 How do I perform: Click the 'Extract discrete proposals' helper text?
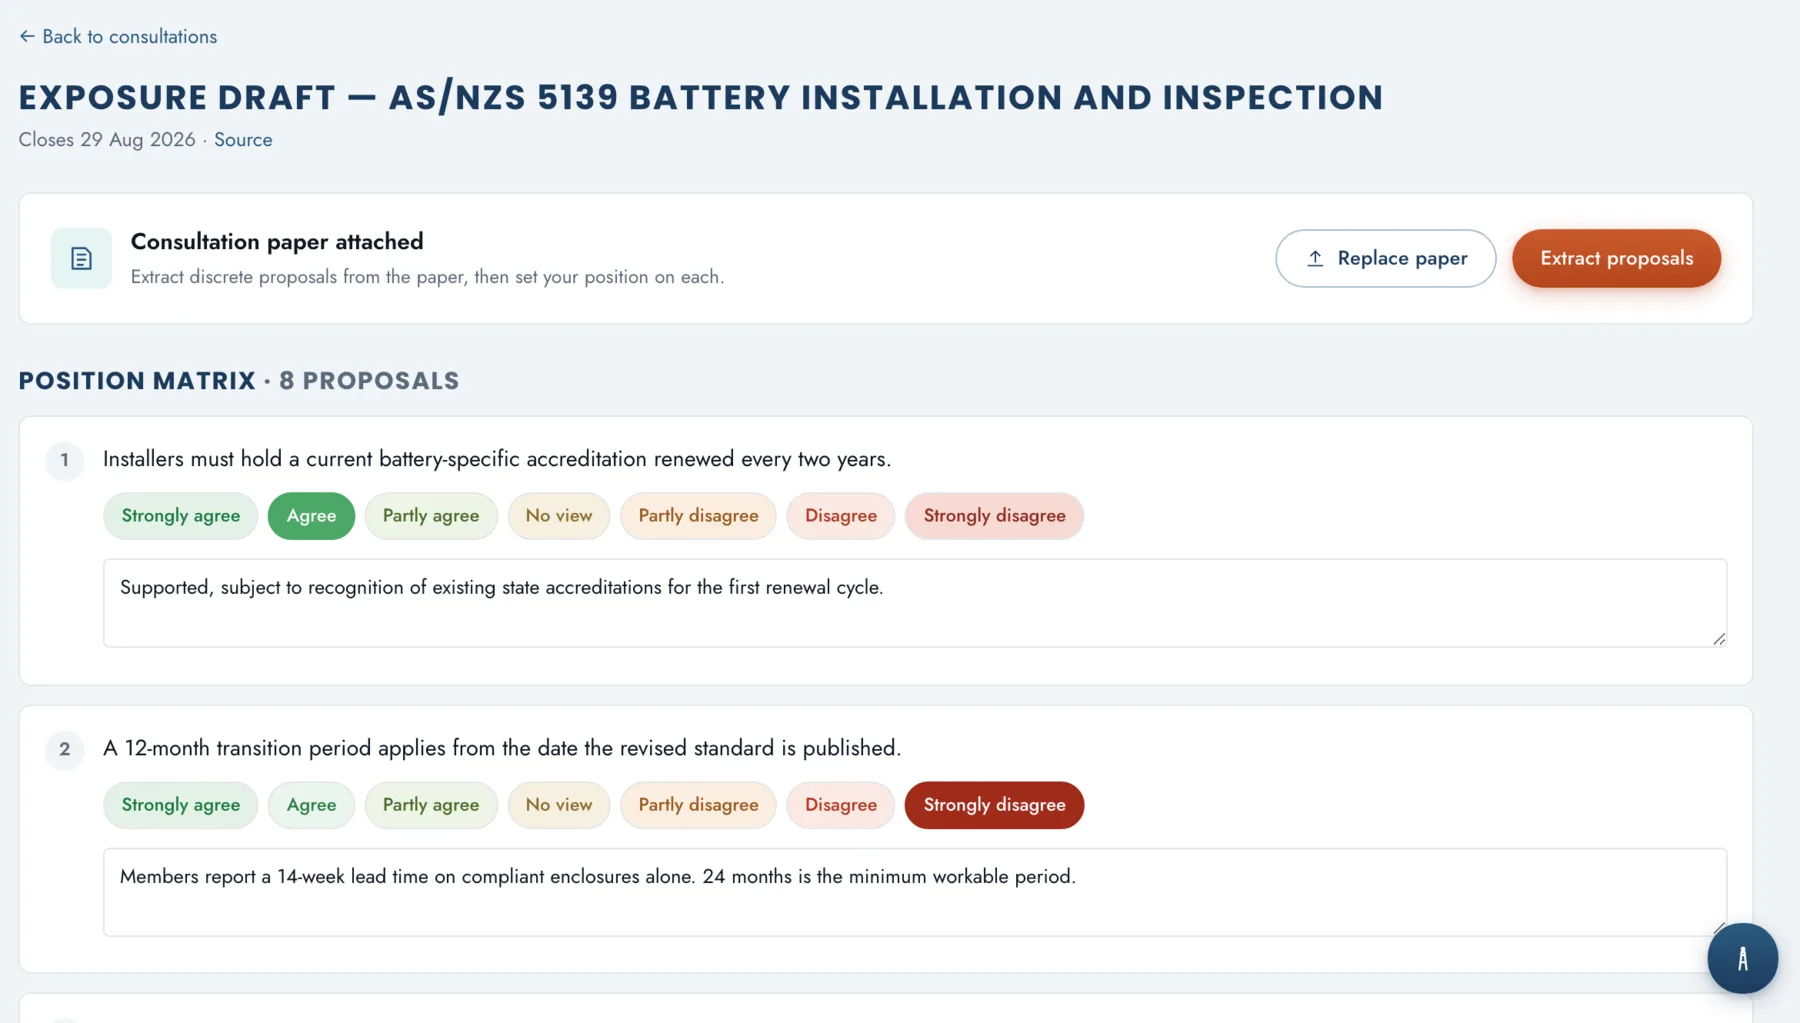tap(427, 277)
